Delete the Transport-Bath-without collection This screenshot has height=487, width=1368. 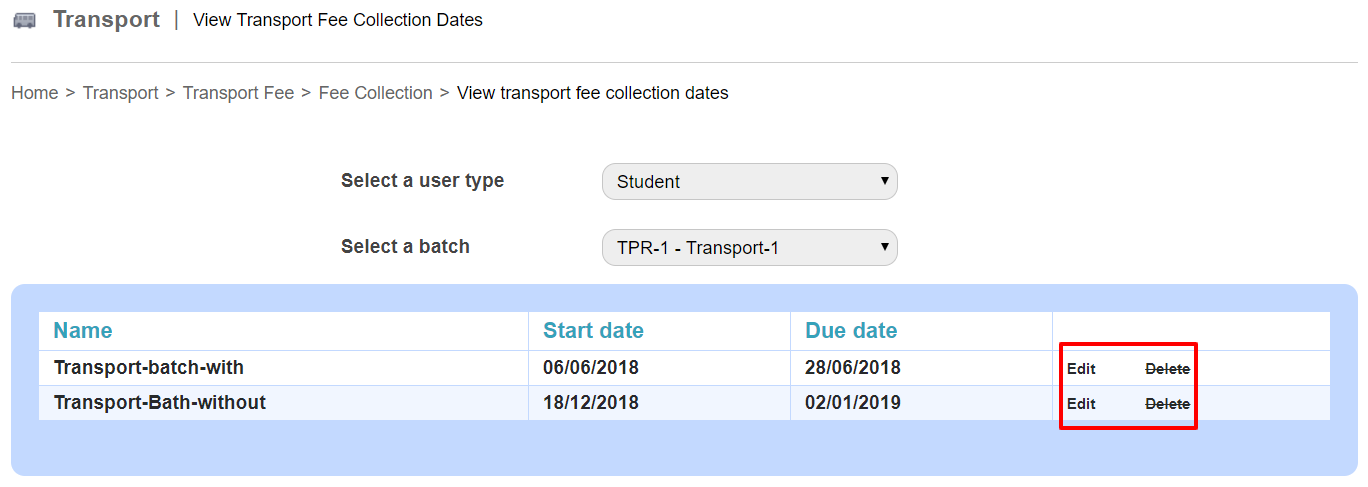tap(1167, 404)
